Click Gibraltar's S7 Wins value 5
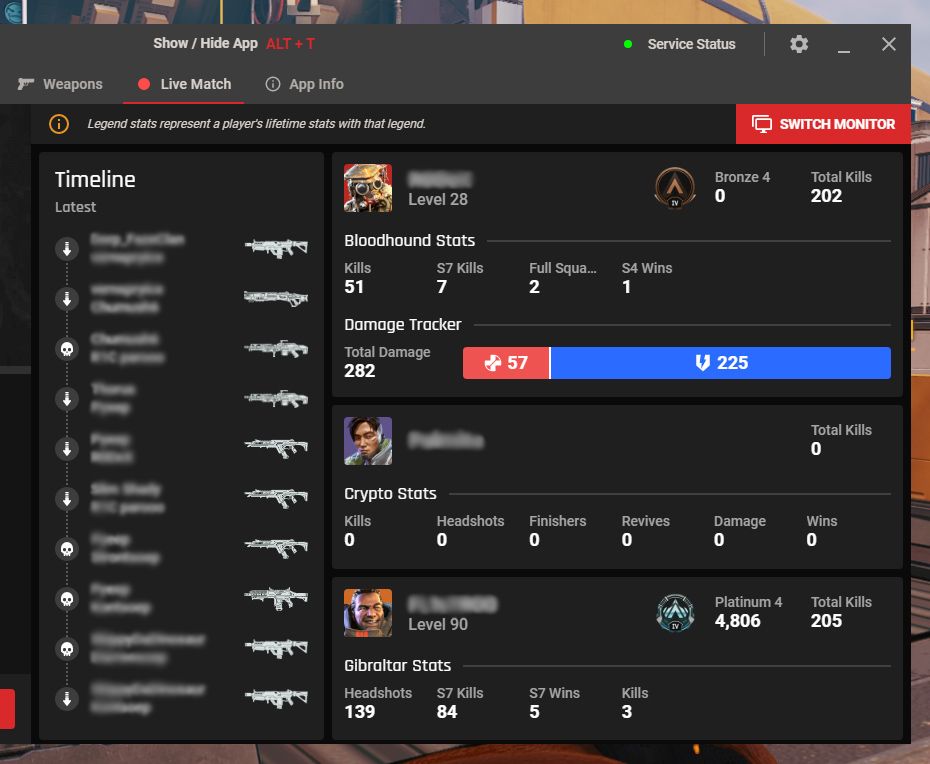Image resolution: width=930 pixels, height=764 pixels. pos(534,712)
